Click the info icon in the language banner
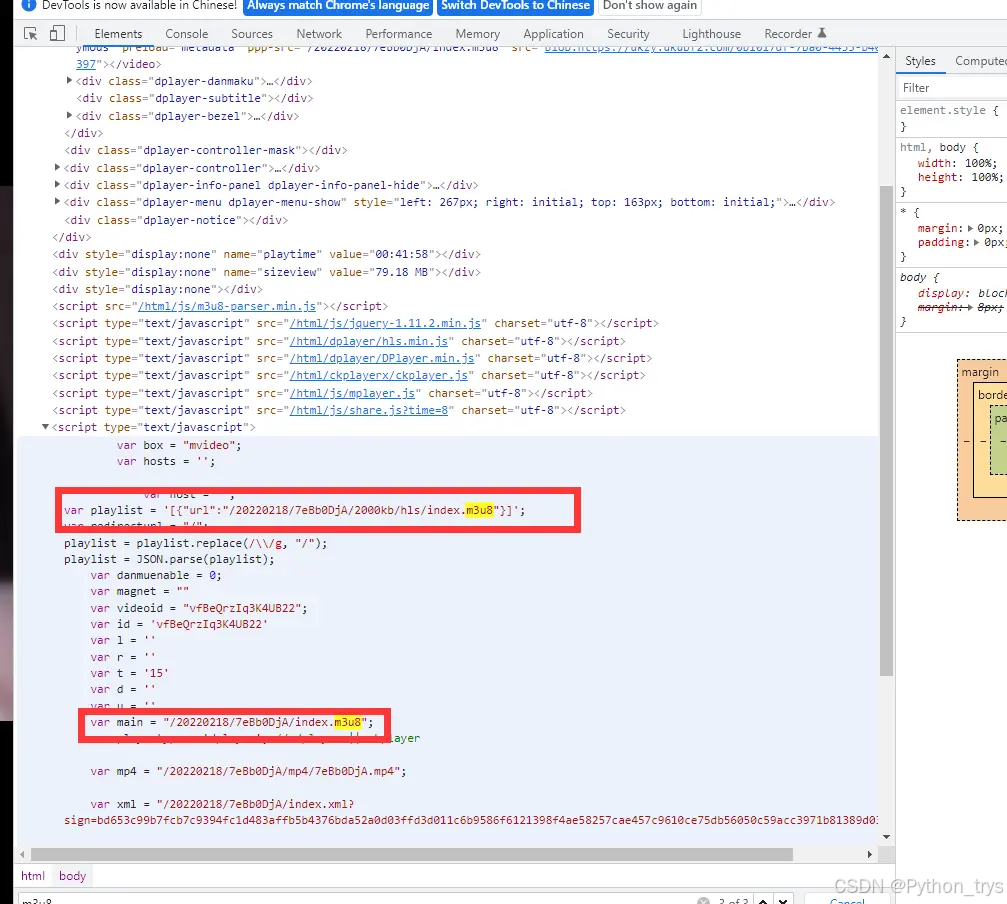This screenshot has width=1007, height=904. click(28, 5)
